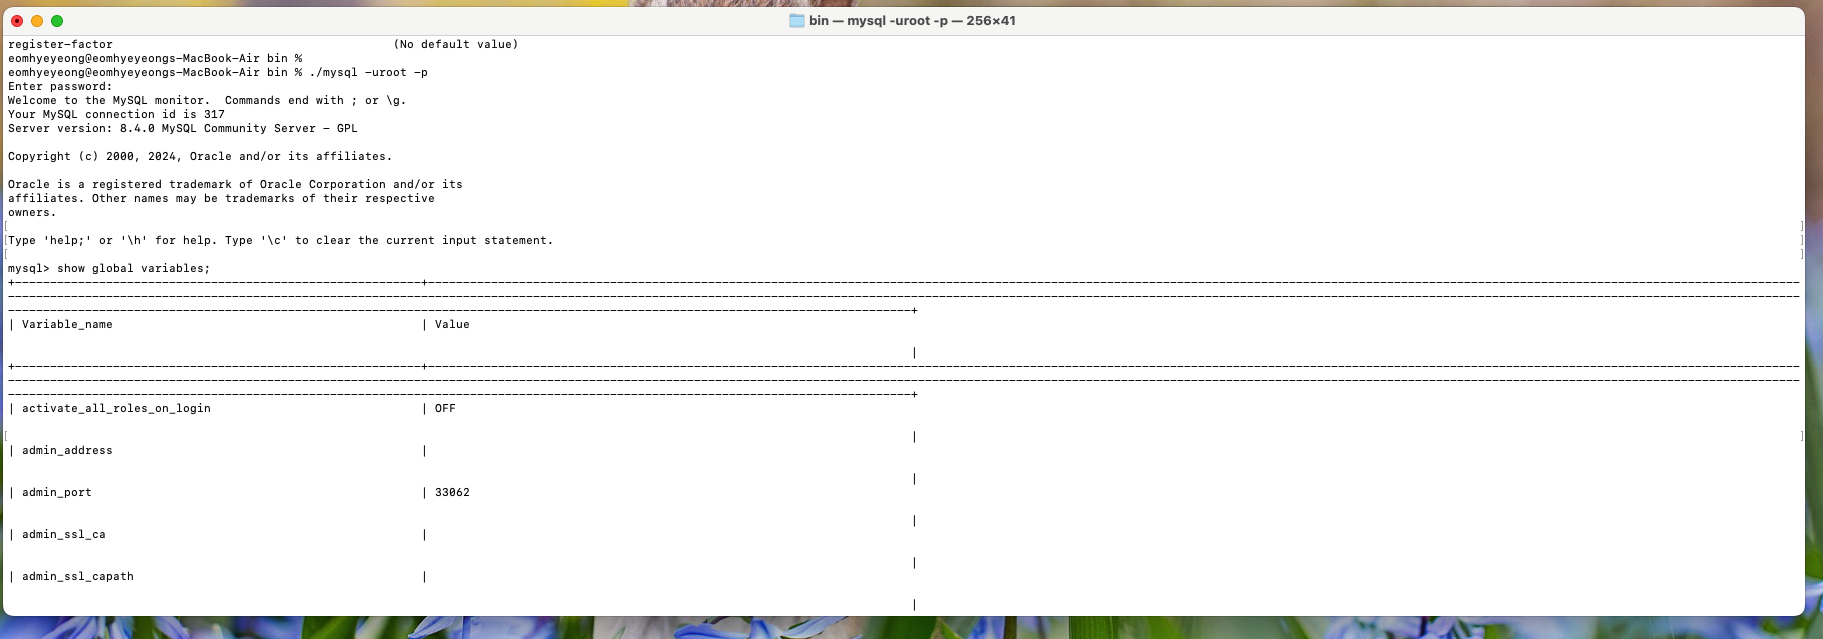This screenshot has height=639, width=1823.
Task: Click the folder proxy icon in title bar
Action: click(x=797, y=21)
